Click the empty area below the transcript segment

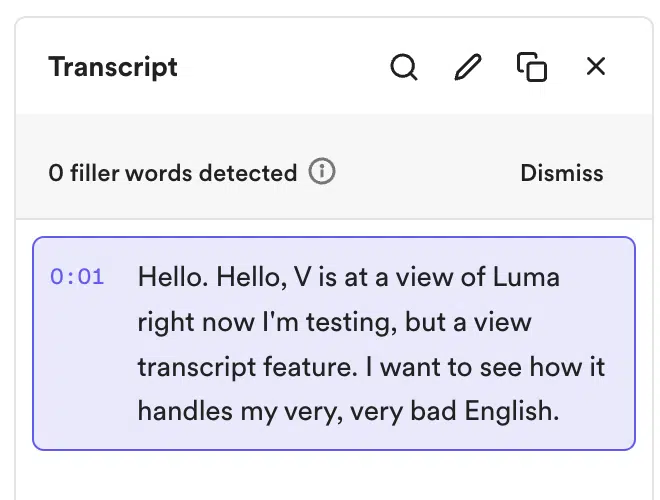tap(334, 476)
